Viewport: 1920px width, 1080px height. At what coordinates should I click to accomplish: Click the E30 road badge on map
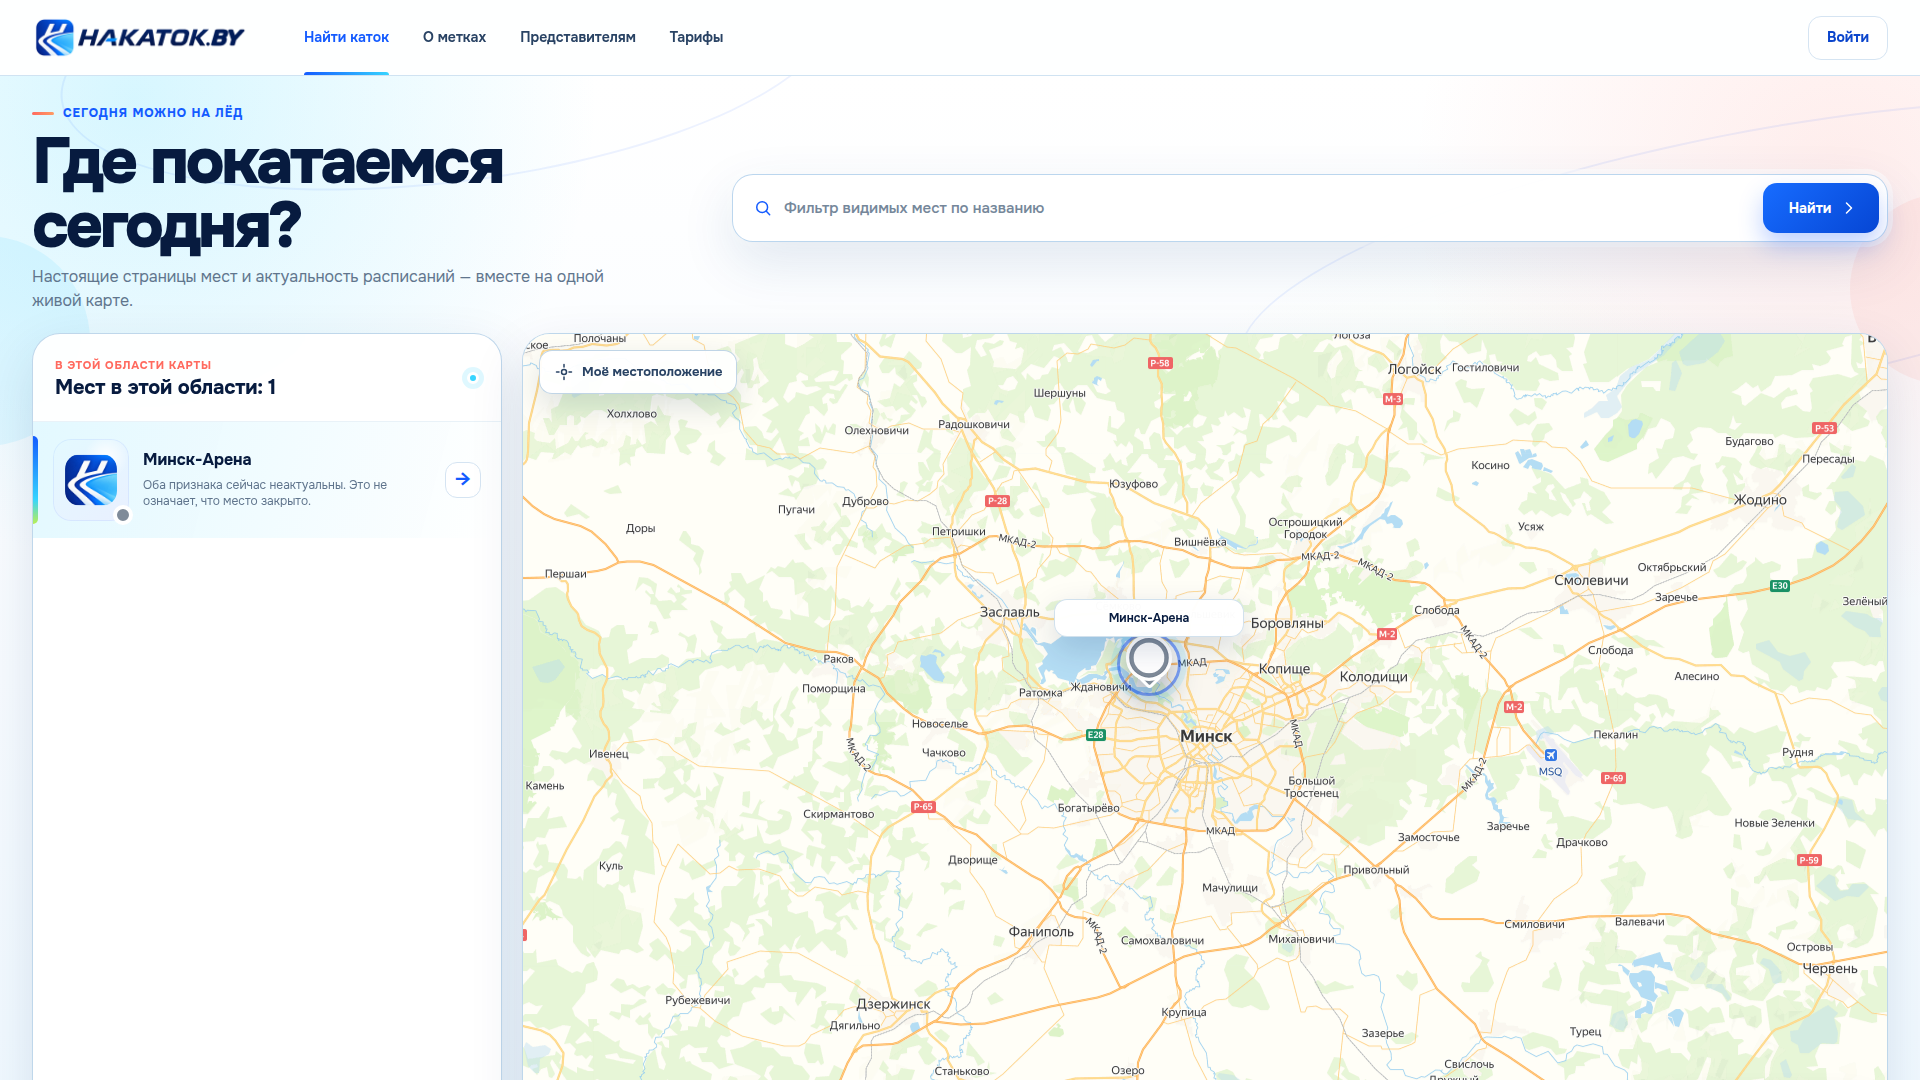pos(1780,586)
